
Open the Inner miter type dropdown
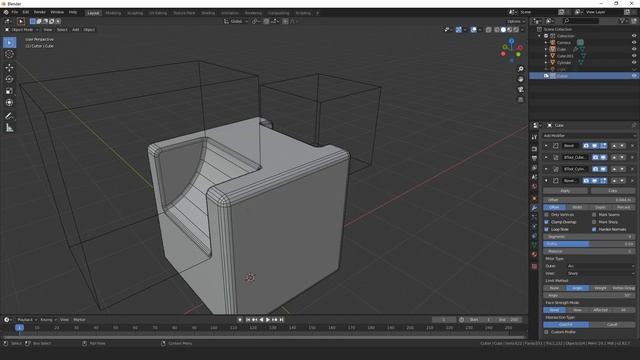[601, 273]
